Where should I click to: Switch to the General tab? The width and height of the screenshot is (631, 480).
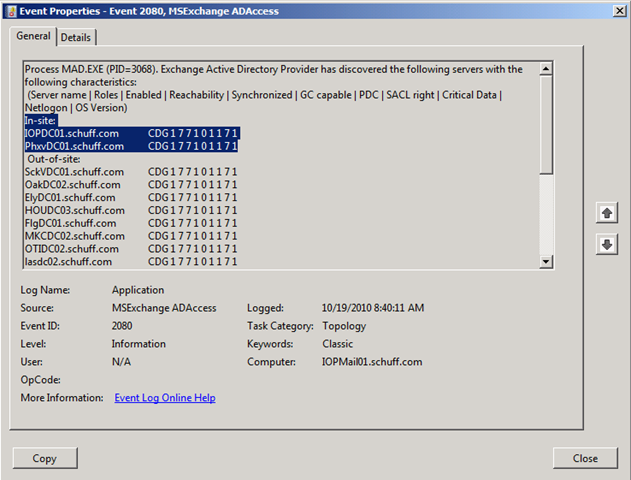(33, 36)
